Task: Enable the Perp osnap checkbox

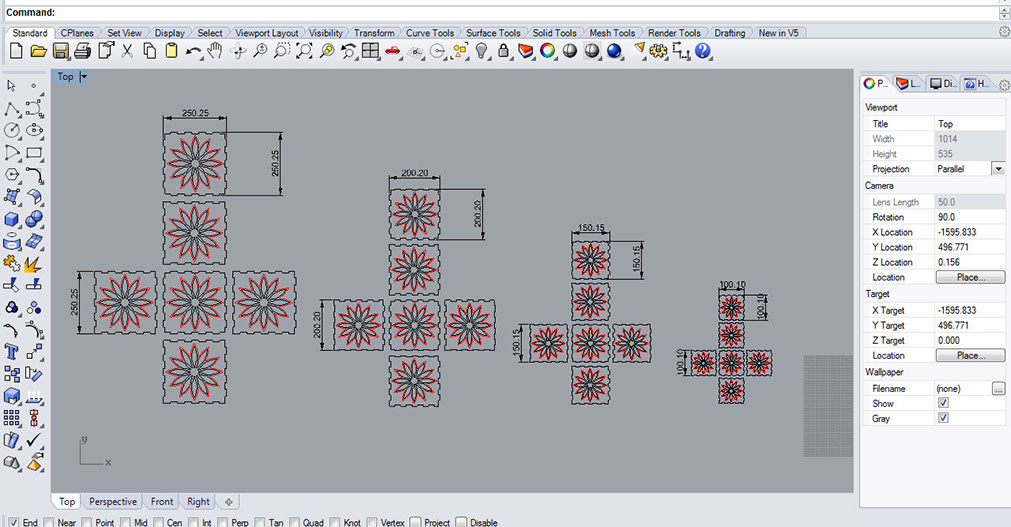Action: (x=222, y=522)
